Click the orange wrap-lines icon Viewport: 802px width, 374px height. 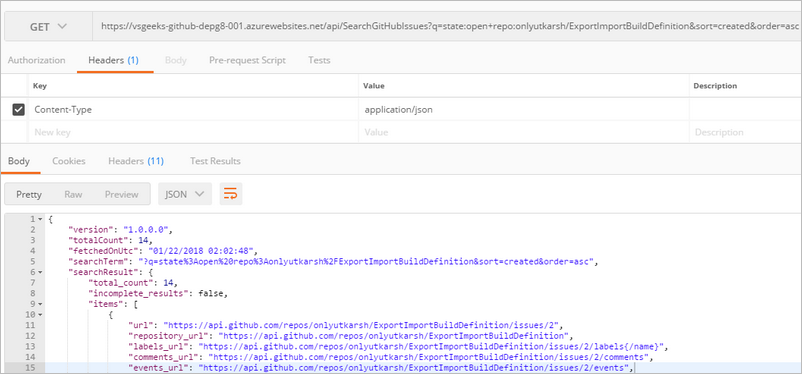231,194
